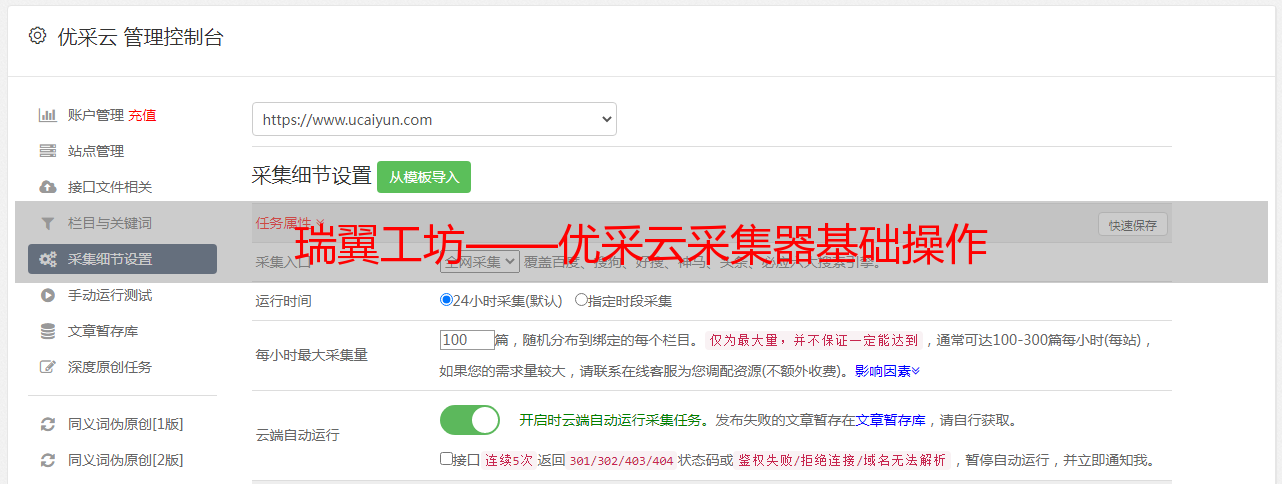Open 账户管理 in the sidebar
1282x484 pixels.
point(95,115)
